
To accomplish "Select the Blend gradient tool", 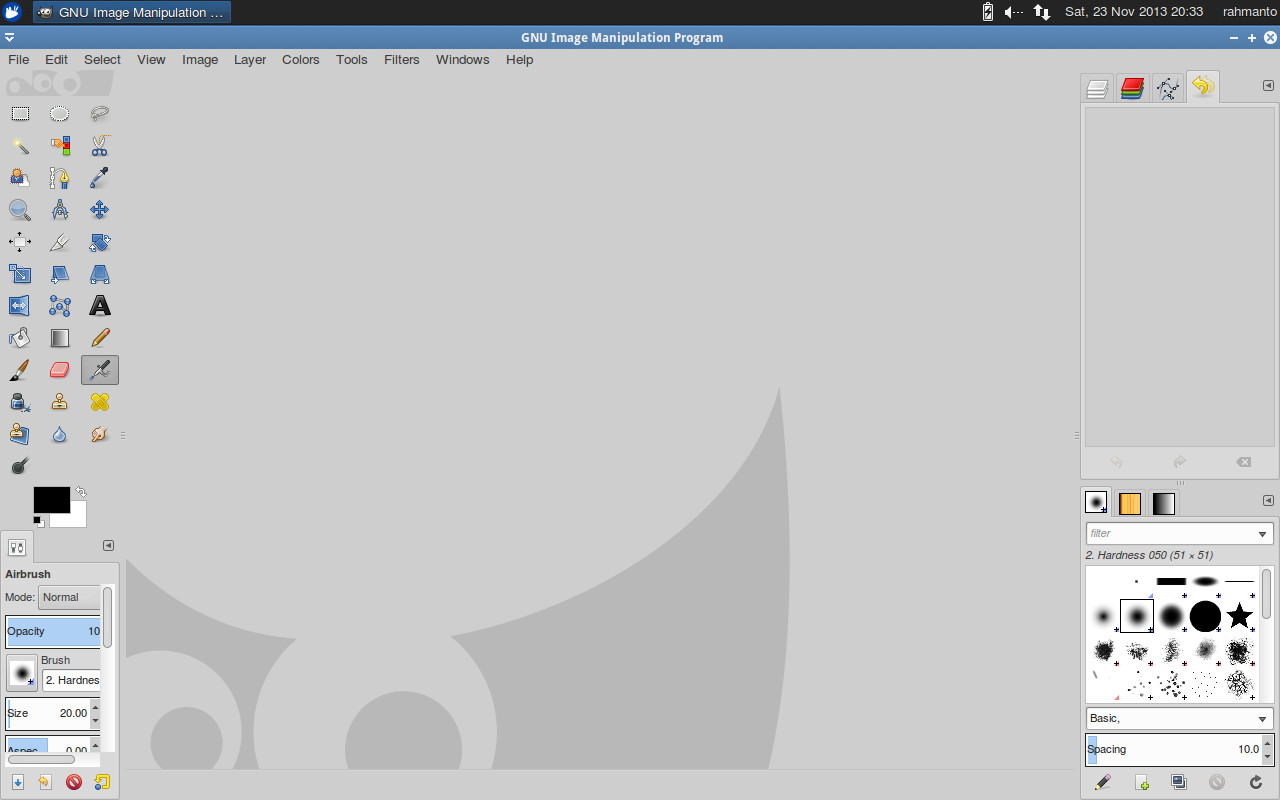I will [x=60, y=338].
